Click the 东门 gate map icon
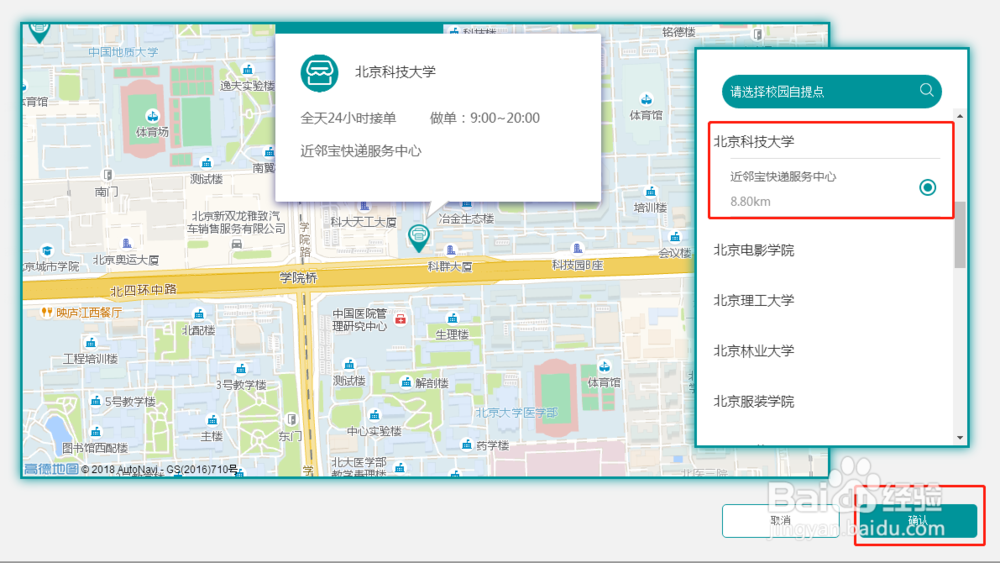The image size is (1000, 563). (291, 420)
